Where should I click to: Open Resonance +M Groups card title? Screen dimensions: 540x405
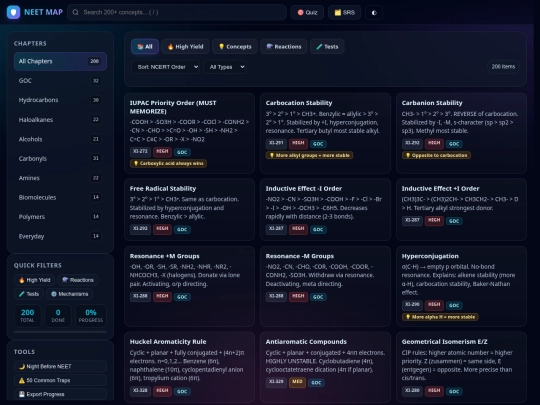click(x=164, y=256)
